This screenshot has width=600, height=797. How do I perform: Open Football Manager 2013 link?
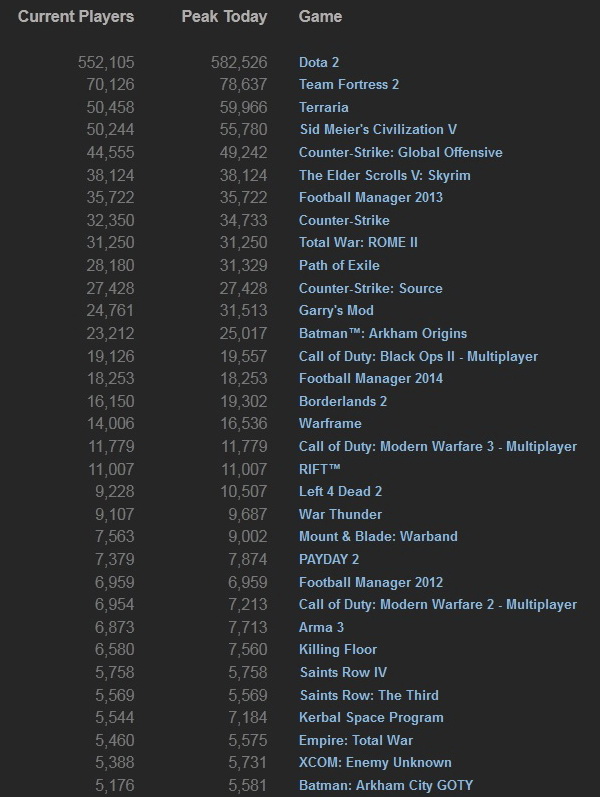tap(371, 198)
